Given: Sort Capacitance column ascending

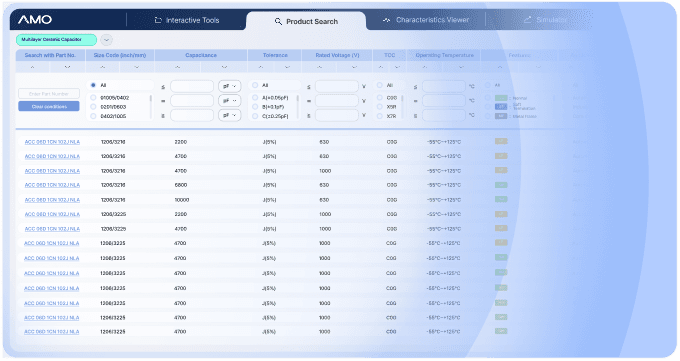Looking at the screenshot, I should pyautogui.click(x=178, y=67).
